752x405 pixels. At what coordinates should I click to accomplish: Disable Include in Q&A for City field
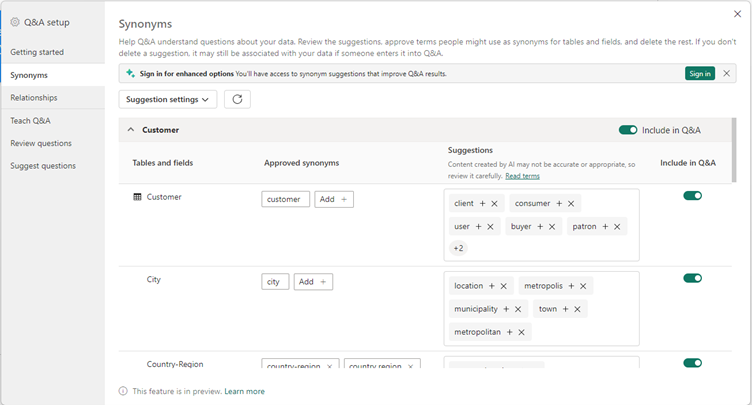click(x=692, y=278)
